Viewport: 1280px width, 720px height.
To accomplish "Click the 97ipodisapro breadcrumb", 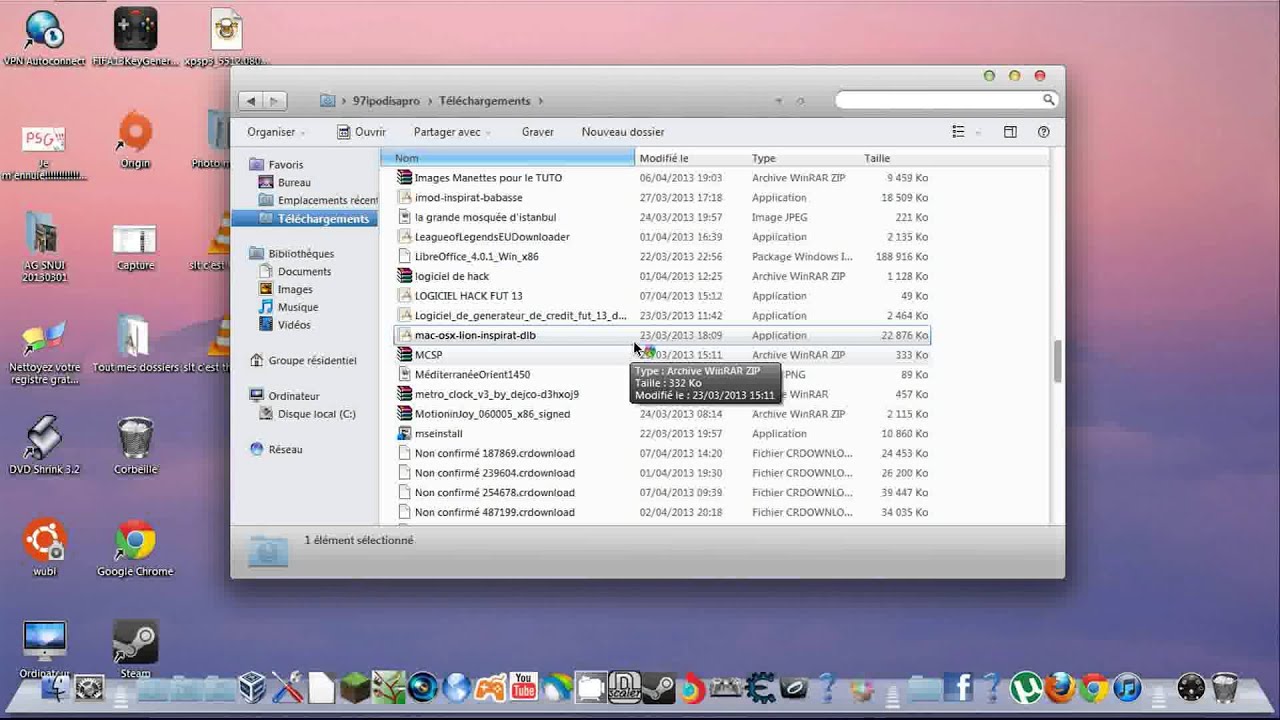I will pyautogui.click(x=386, y=101).
